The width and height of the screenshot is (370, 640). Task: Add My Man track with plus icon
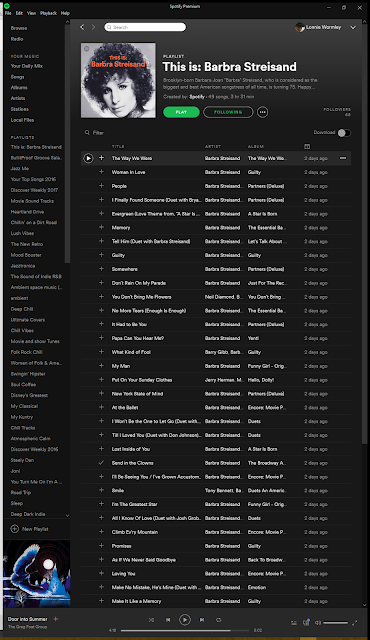[x=101, y=366]
